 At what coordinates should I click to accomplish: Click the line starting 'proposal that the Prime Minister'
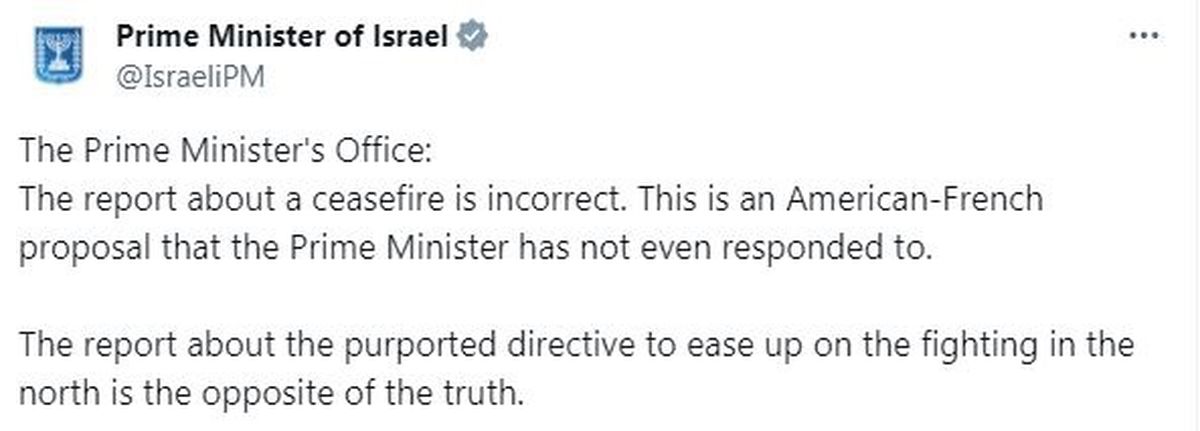(x=476, y=248)
